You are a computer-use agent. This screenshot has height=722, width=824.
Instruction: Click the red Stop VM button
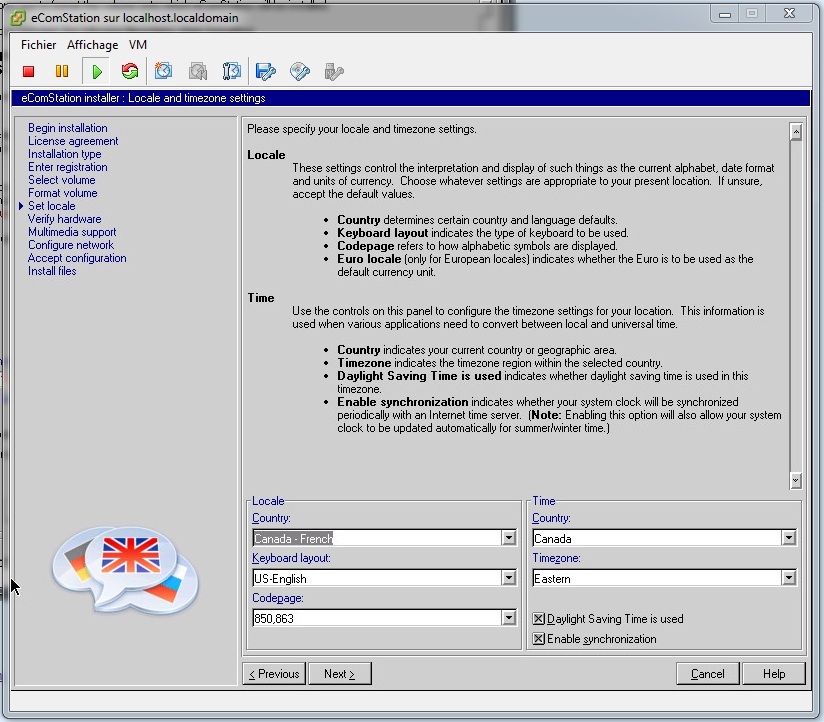(29, 71)
